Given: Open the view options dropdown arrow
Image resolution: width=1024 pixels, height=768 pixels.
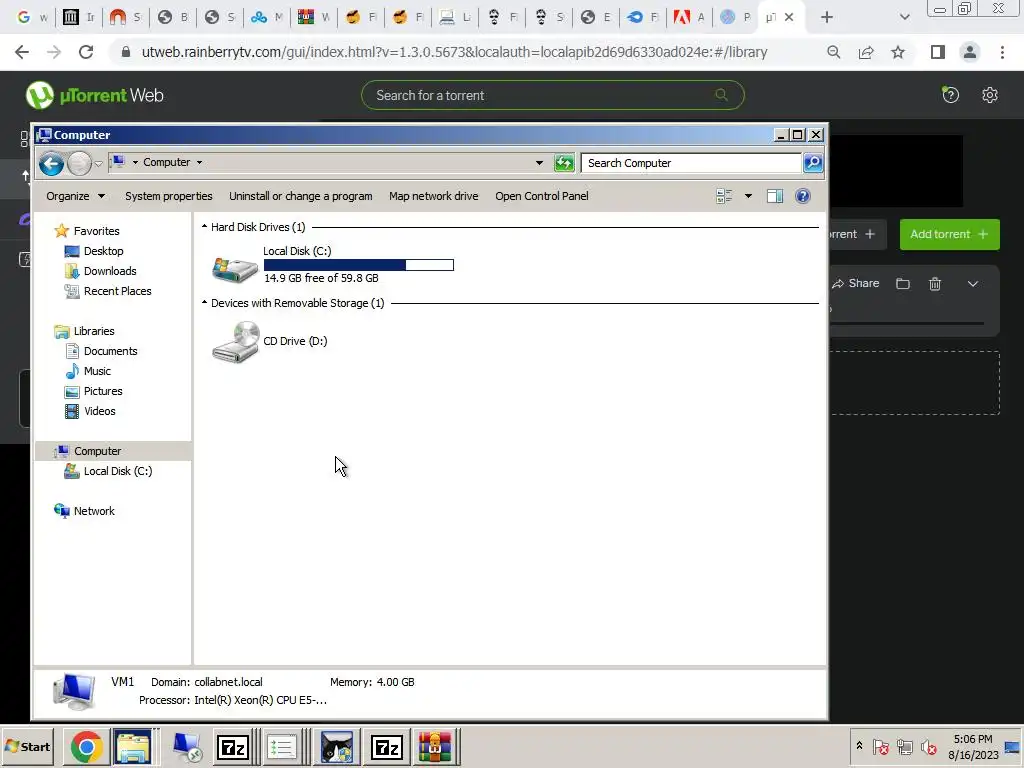Looking at the screenshot, I should 748,196.
